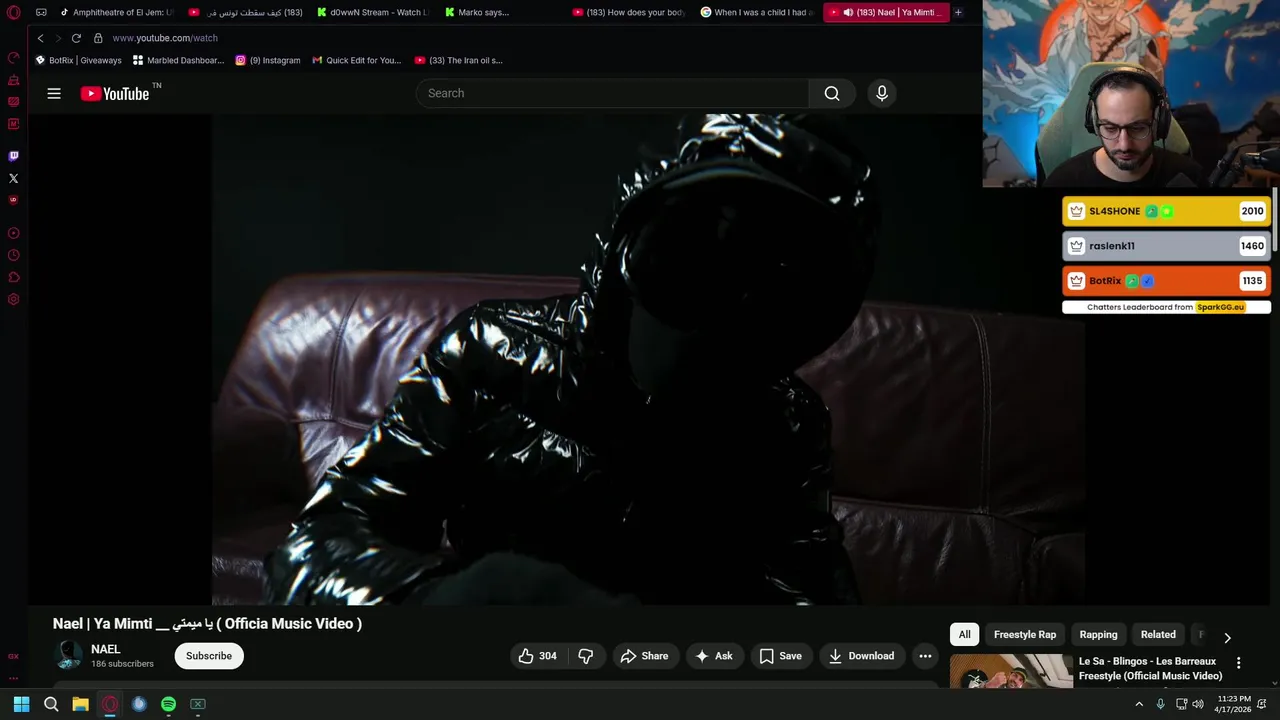Go back to the previous page

point(40,38)
